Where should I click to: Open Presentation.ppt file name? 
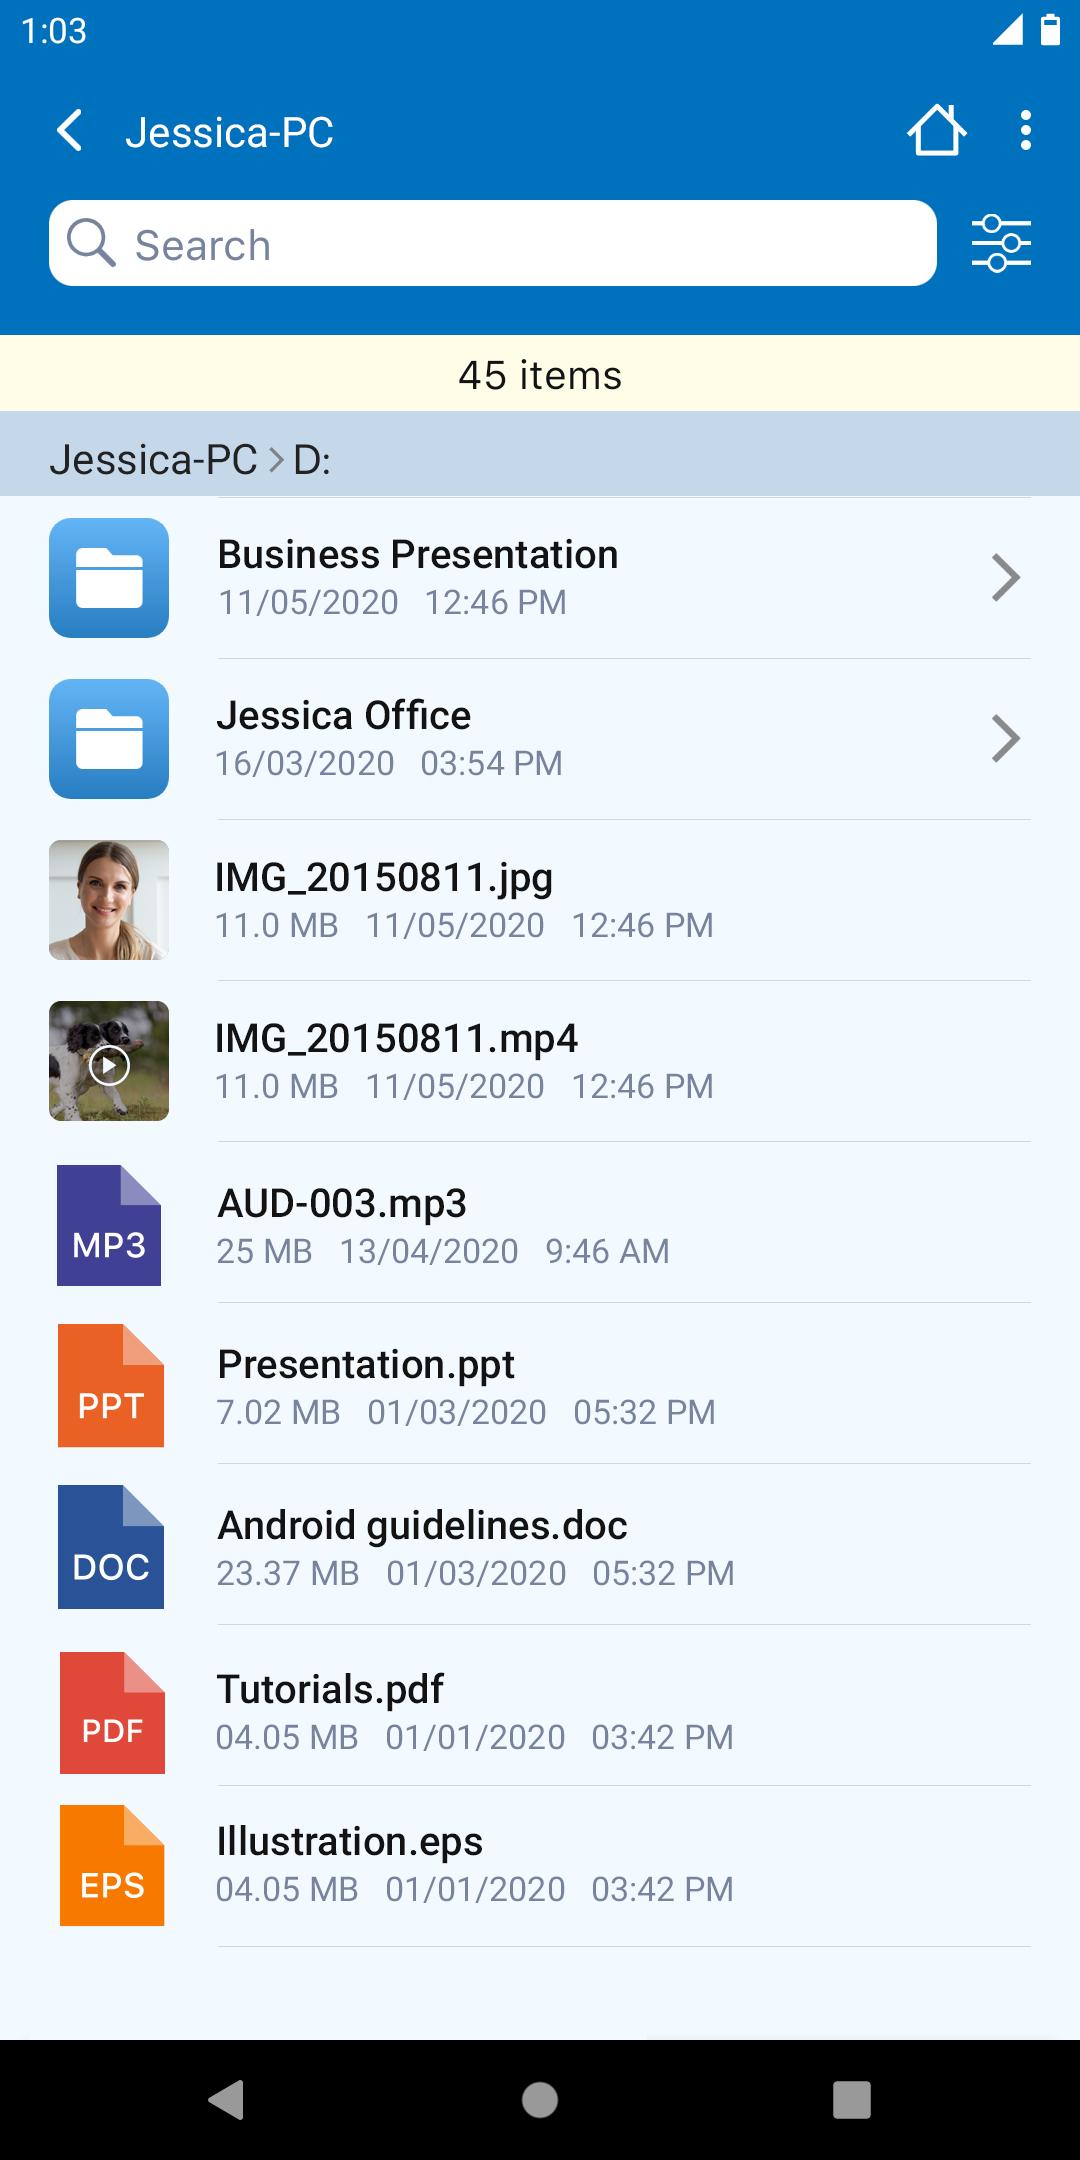366,1364
